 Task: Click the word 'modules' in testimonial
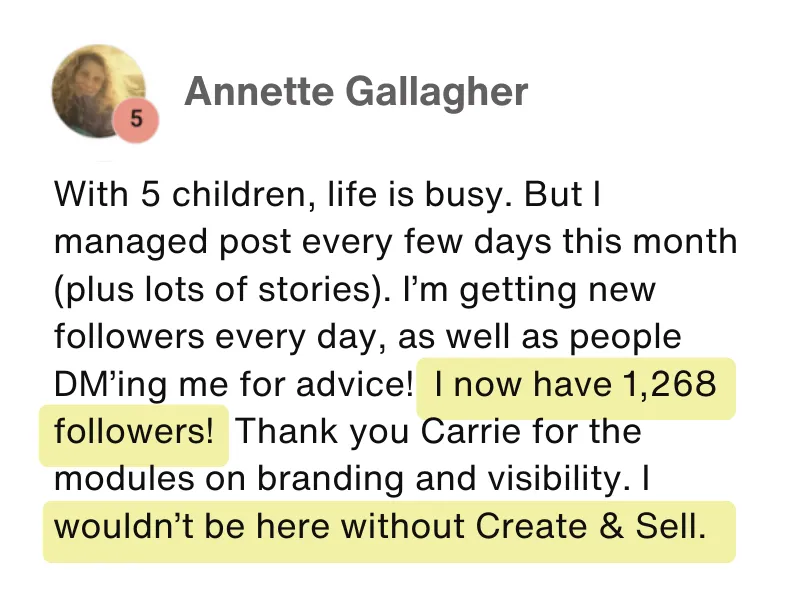point(124,480)
